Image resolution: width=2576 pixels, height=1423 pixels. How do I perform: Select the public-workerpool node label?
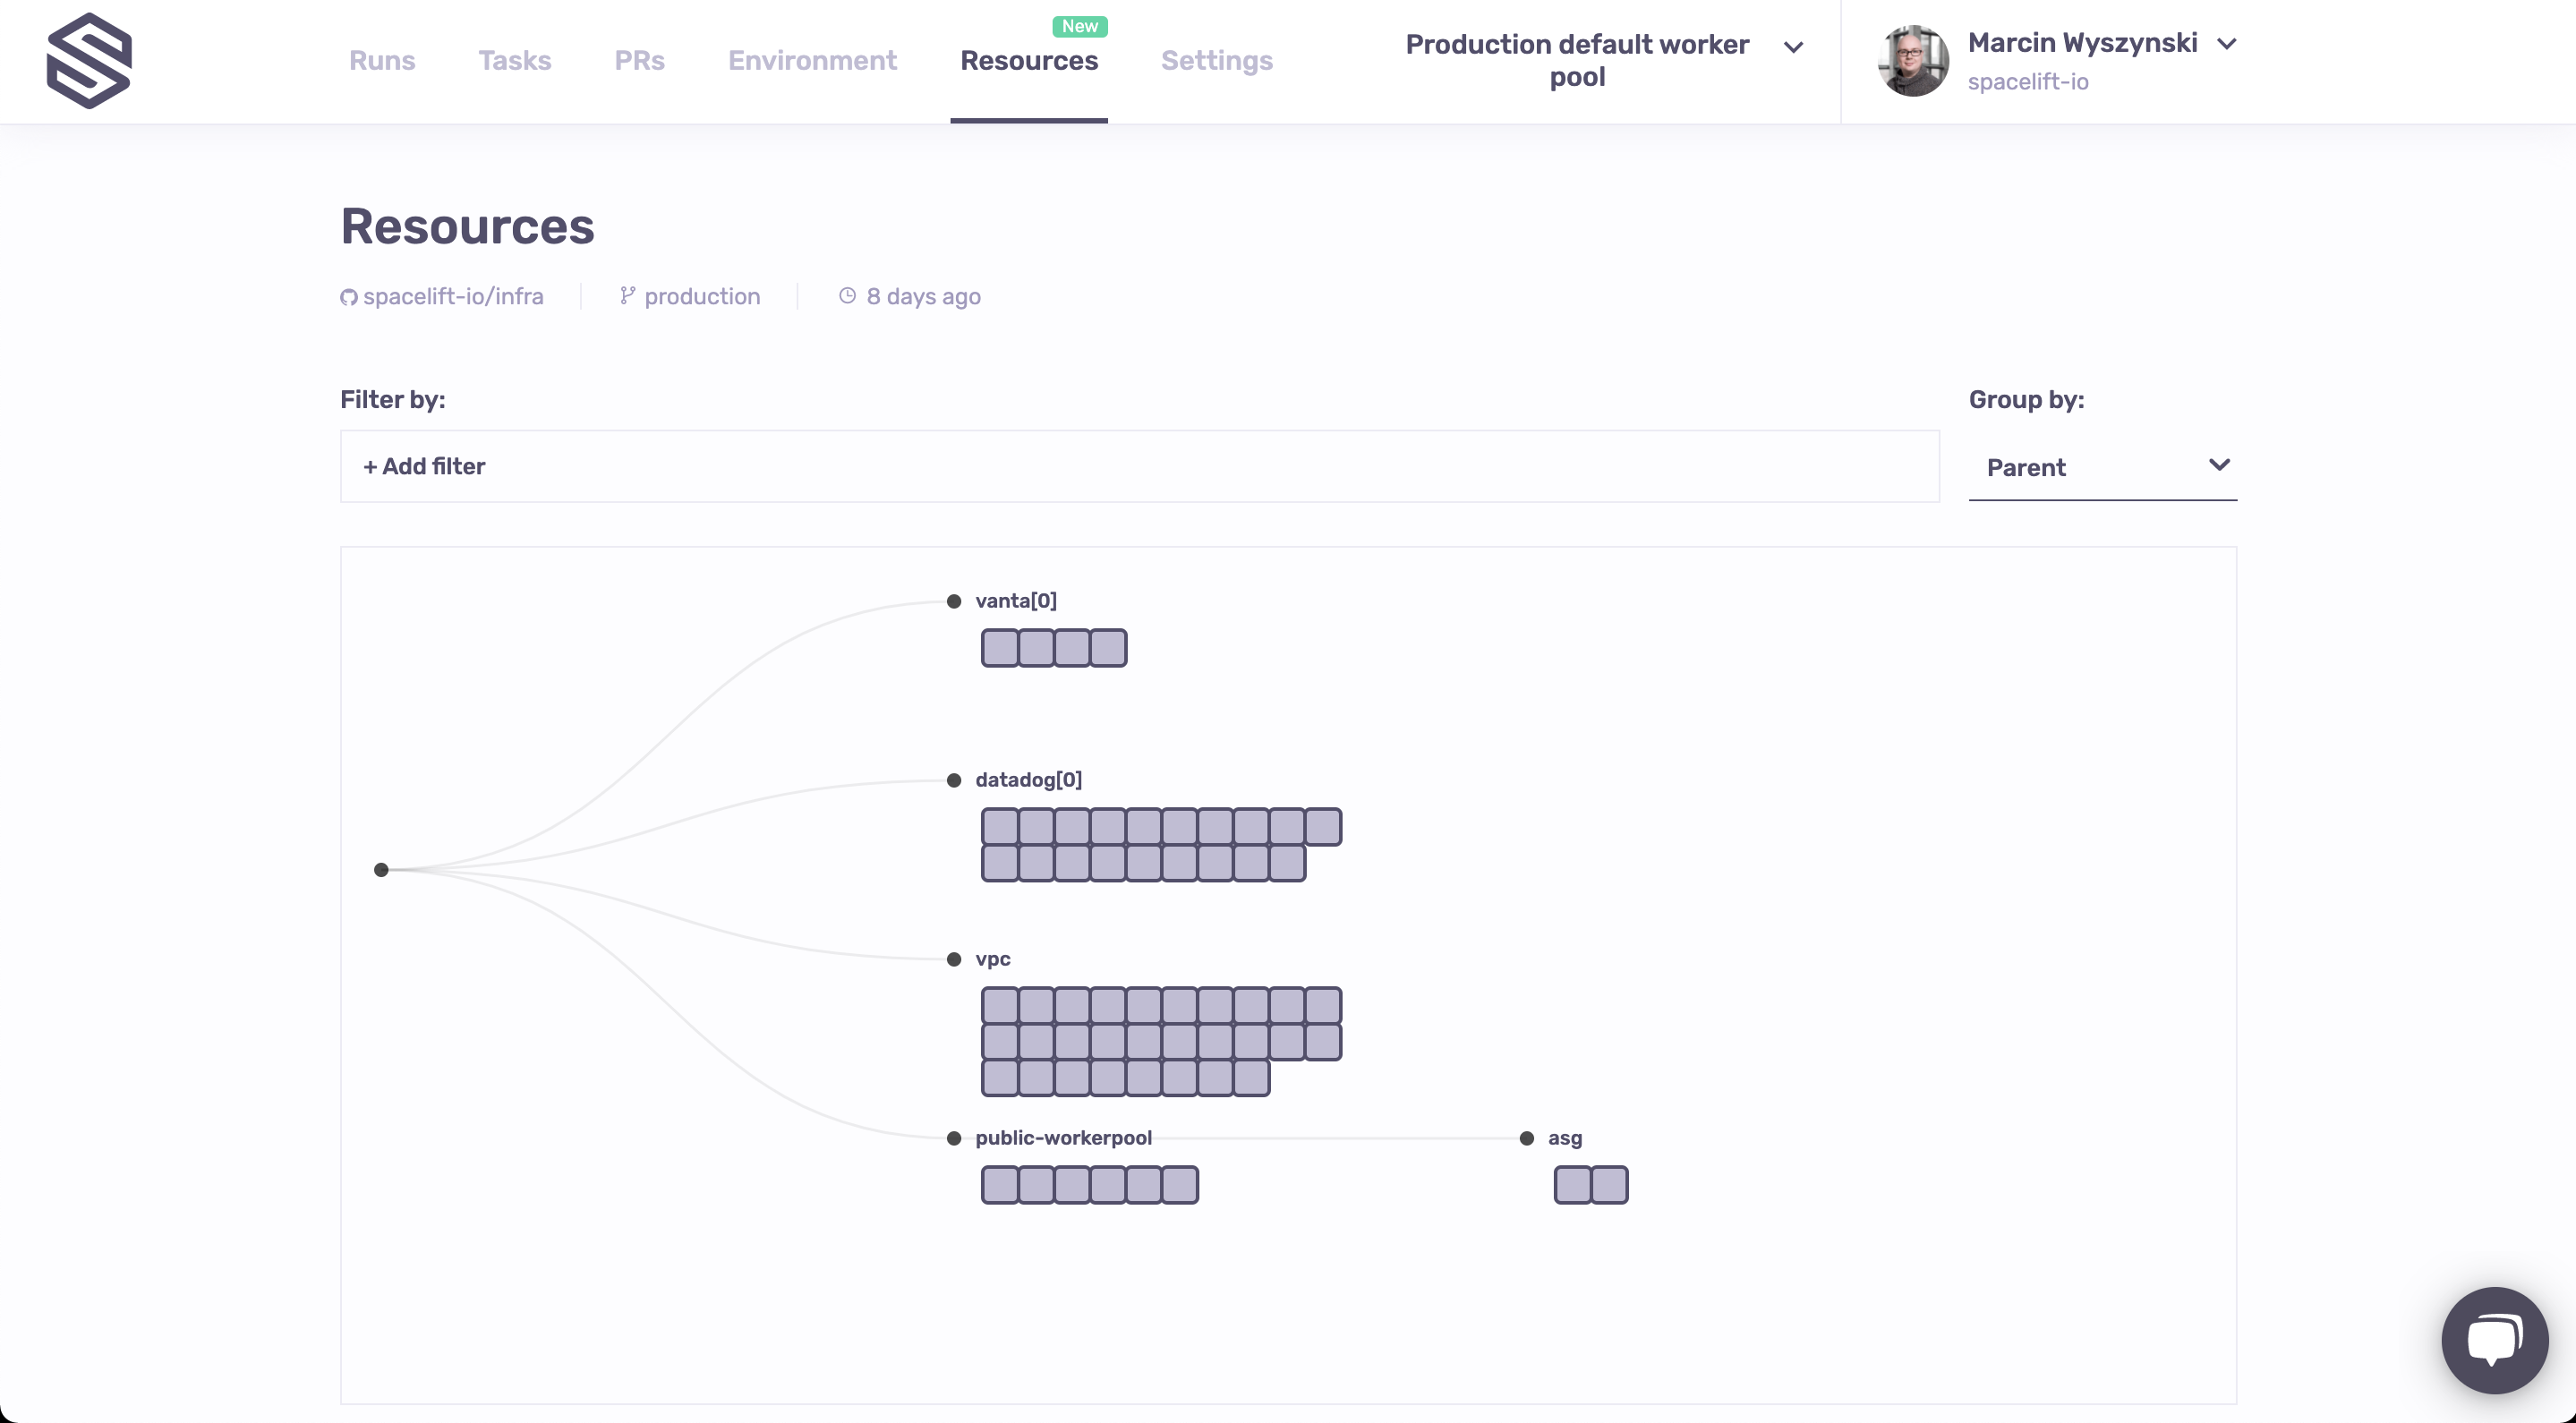(1063, 1138)
